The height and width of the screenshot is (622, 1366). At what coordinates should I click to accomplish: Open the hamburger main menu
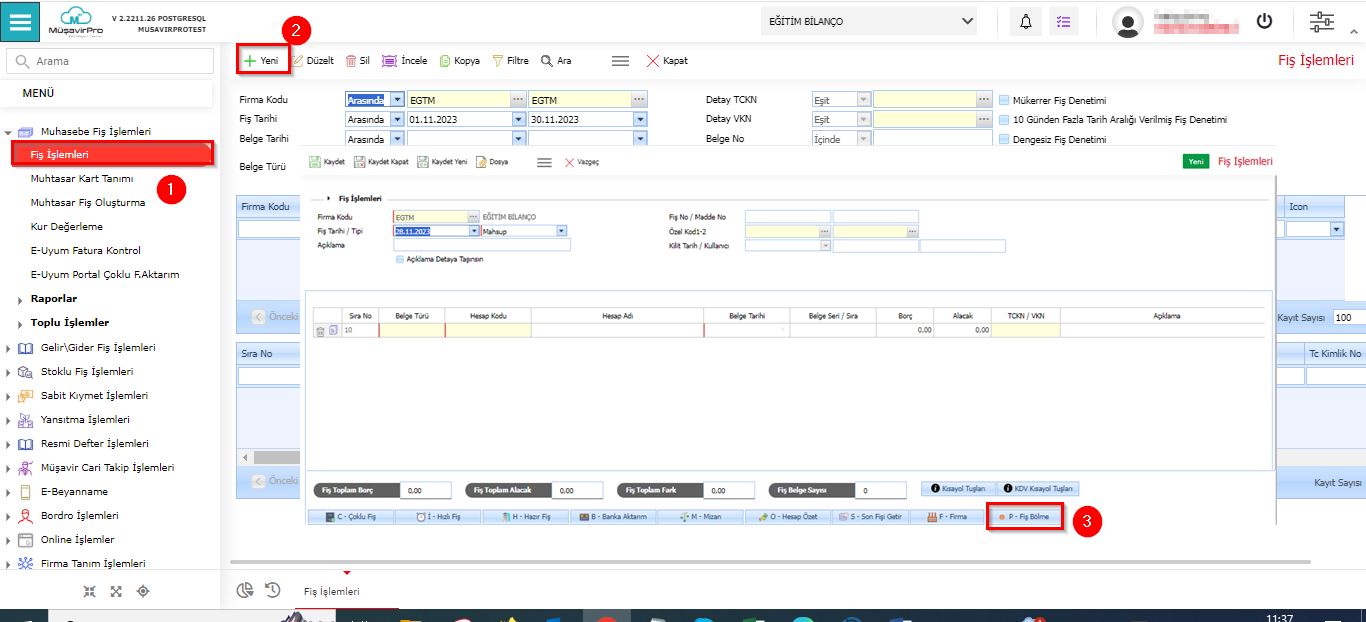[x=20, y=21]
